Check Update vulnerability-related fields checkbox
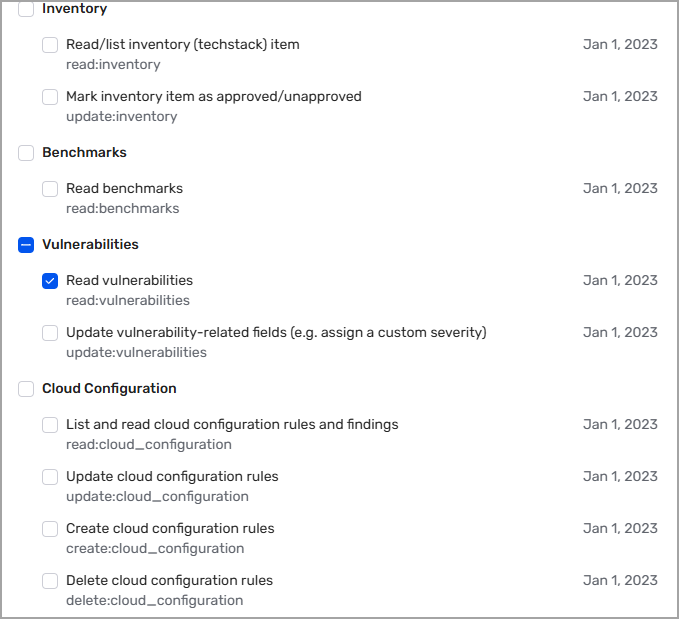679x619 pixels. pyautogui.click(x=50, y=333)
